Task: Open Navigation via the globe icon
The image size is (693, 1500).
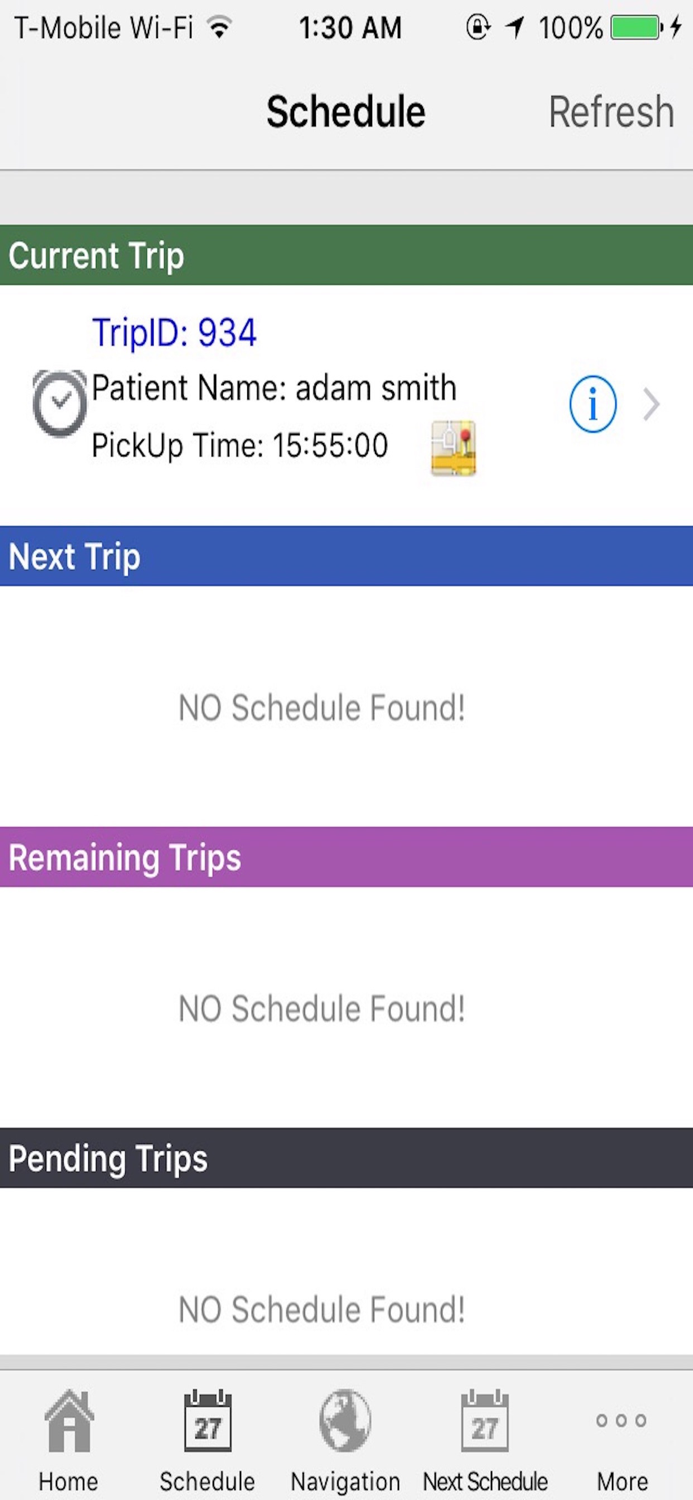Action: click(345, 1421)
